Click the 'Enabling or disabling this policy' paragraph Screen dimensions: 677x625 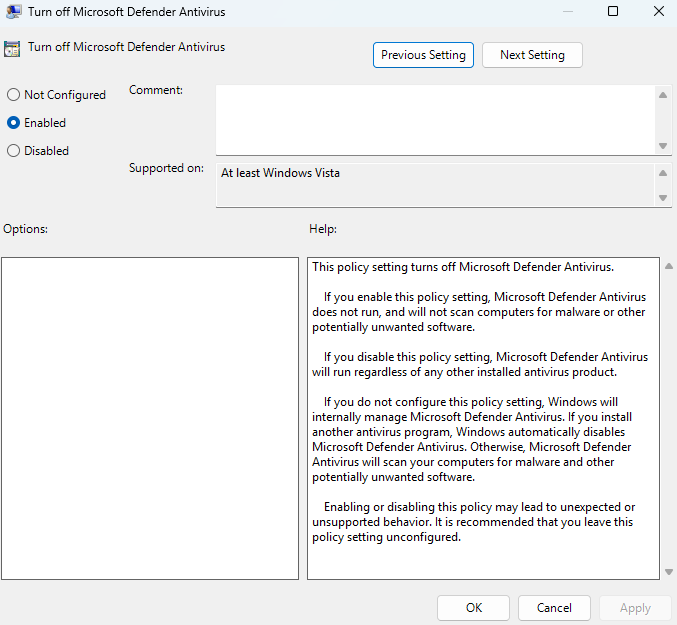pyautogui.click(x=473, y=522)
